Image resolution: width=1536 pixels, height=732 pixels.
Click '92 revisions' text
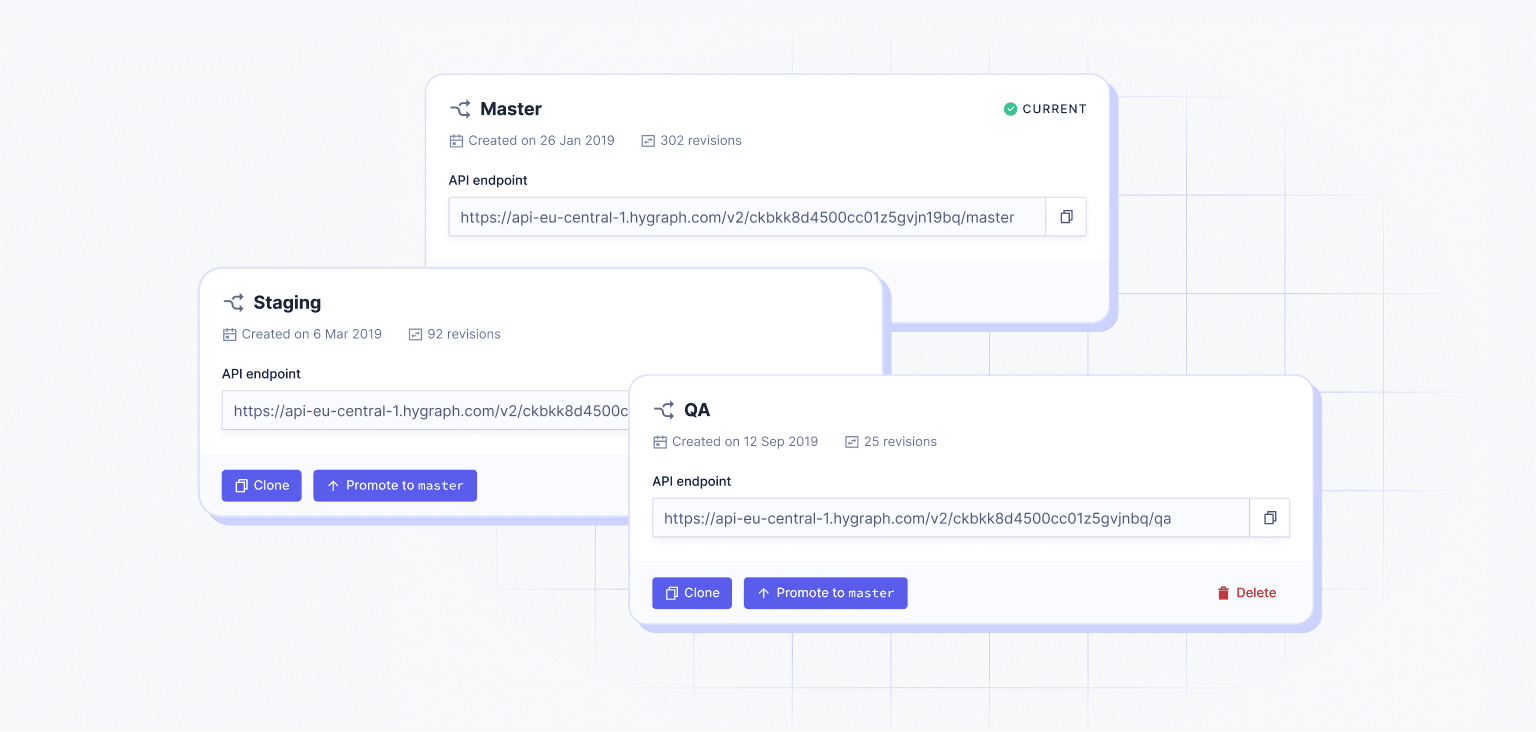tap(464, 334)
